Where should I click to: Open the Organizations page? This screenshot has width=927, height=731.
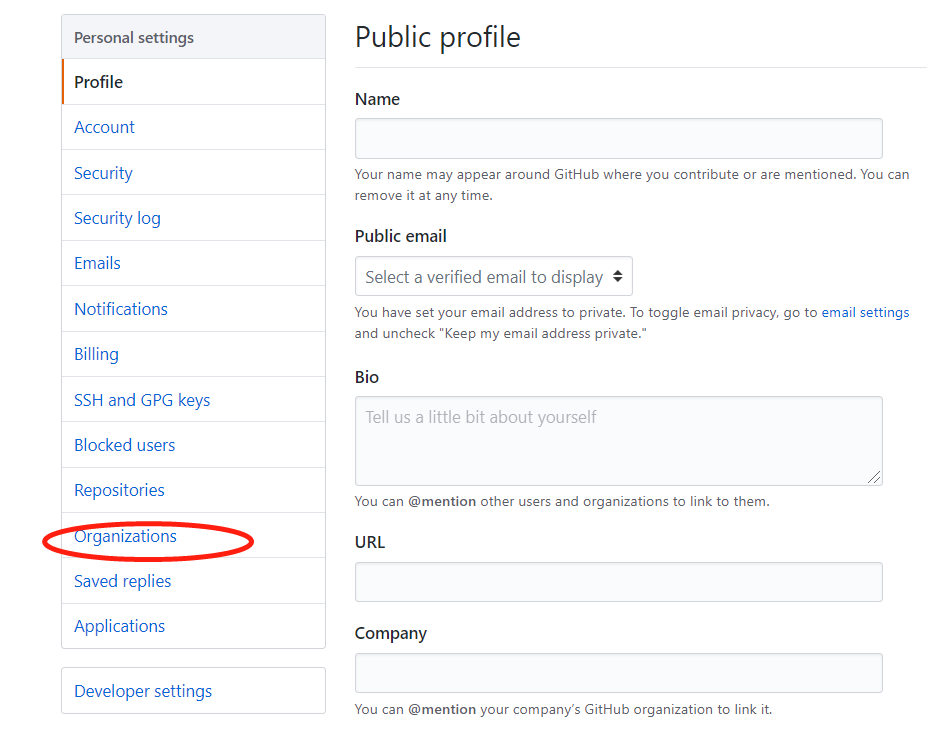click(125, 536)
